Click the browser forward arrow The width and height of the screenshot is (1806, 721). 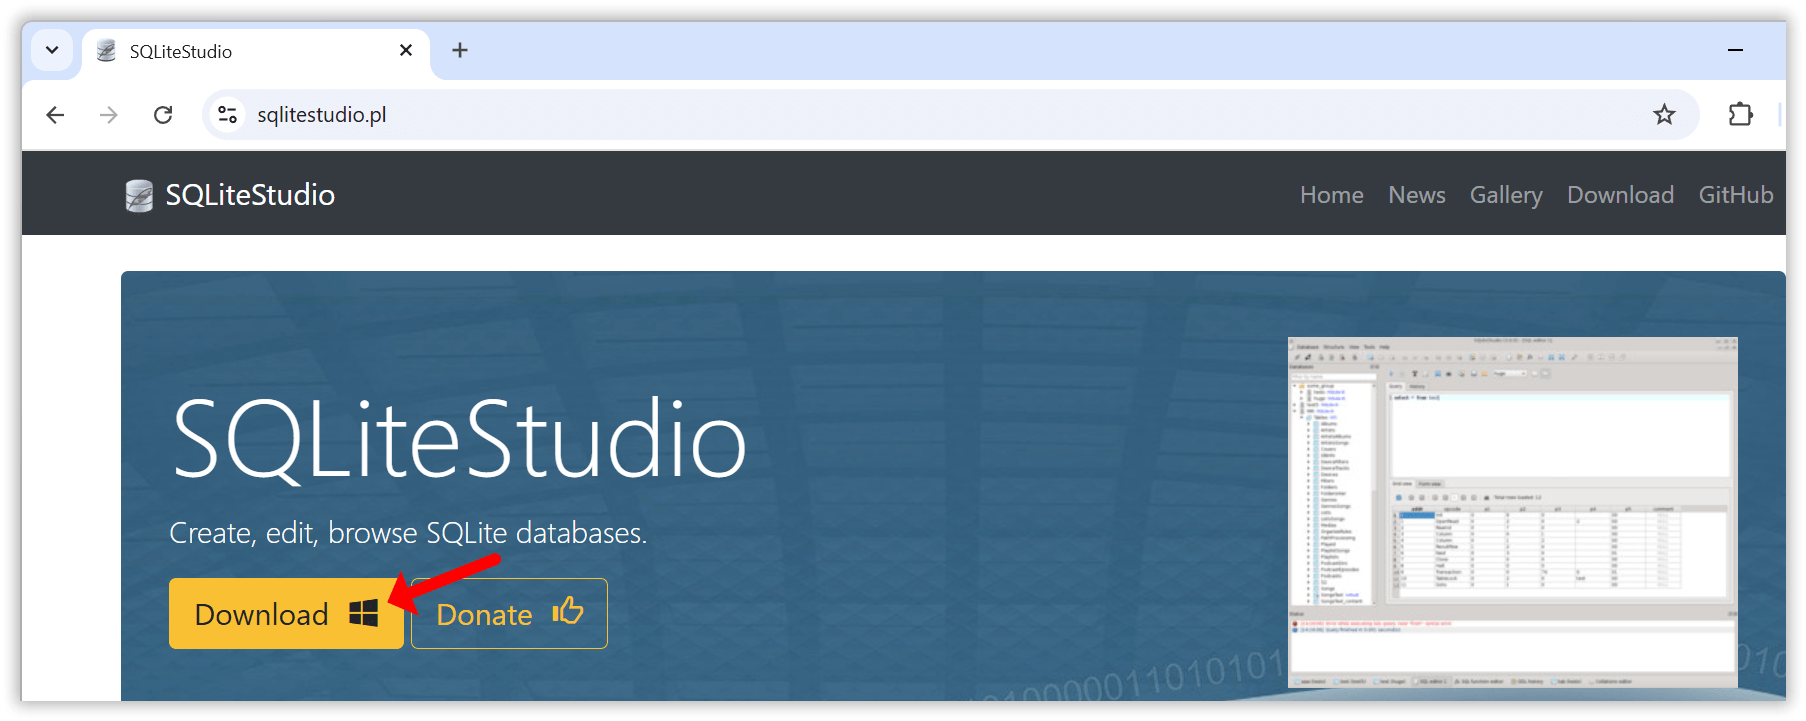pyautogui.click(x=109, y=115)
